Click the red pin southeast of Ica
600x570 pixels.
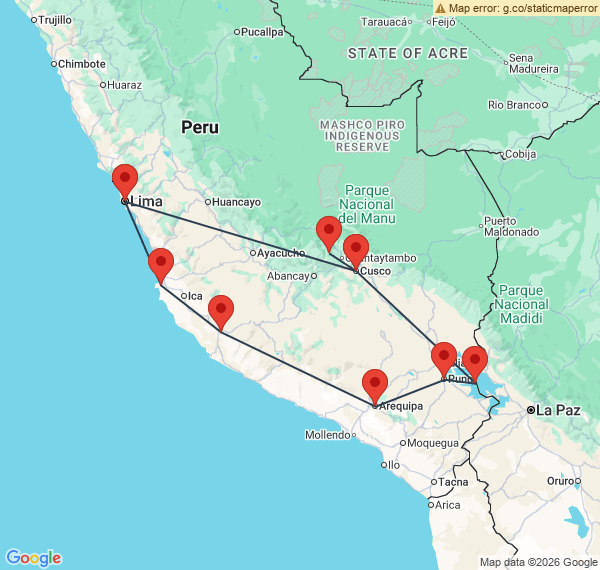point(221,312)
